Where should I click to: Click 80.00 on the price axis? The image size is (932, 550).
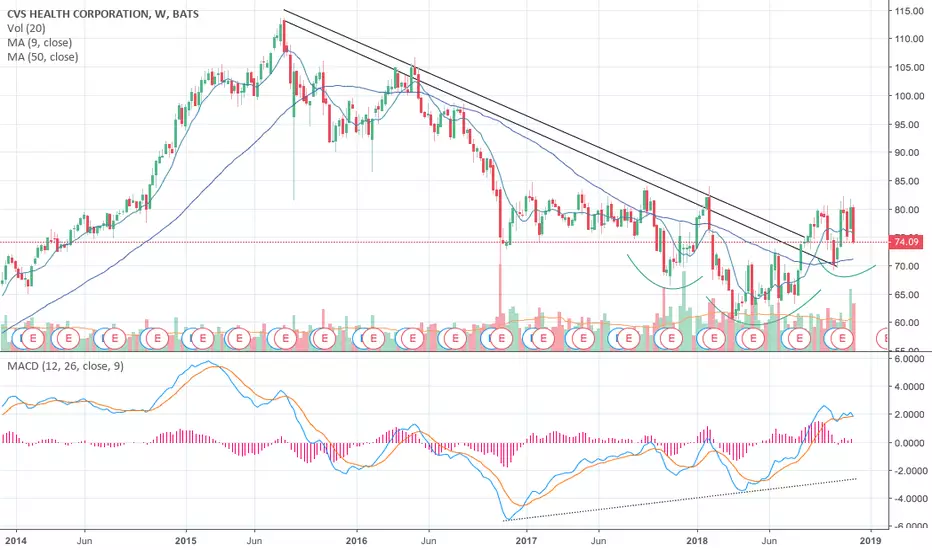tap(909, 210)
